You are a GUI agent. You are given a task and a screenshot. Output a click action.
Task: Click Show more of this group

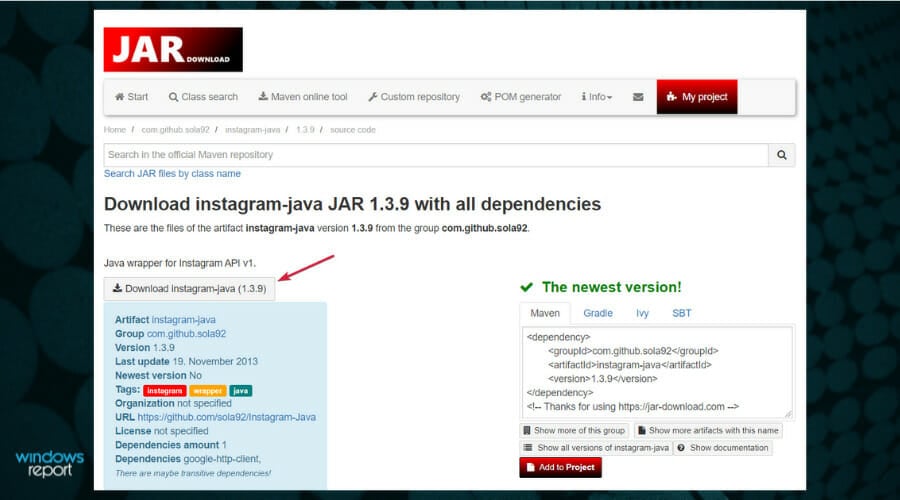click(x=574, y=431)
